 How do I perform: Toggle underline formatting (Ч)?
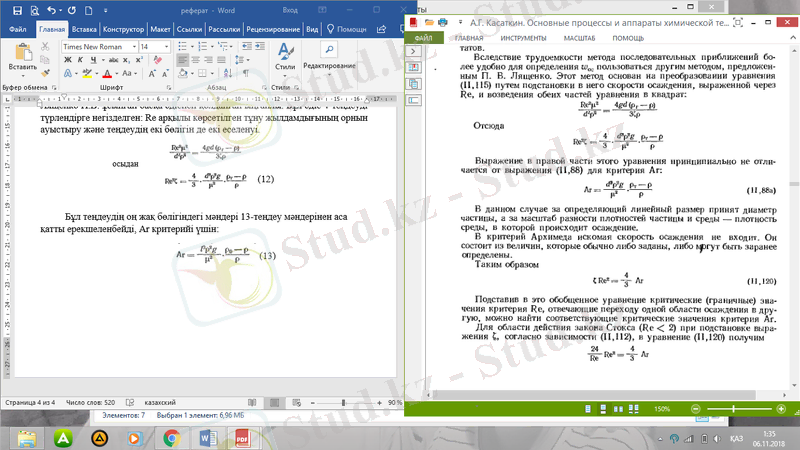point(93,60)
